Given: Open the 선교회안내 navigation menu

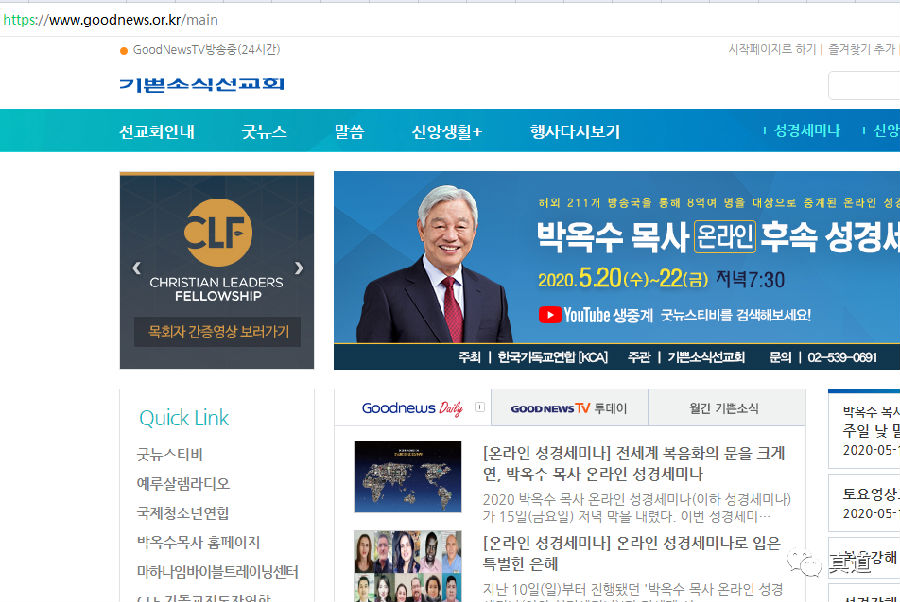Looking at the screenshot, I should [157, 132].
